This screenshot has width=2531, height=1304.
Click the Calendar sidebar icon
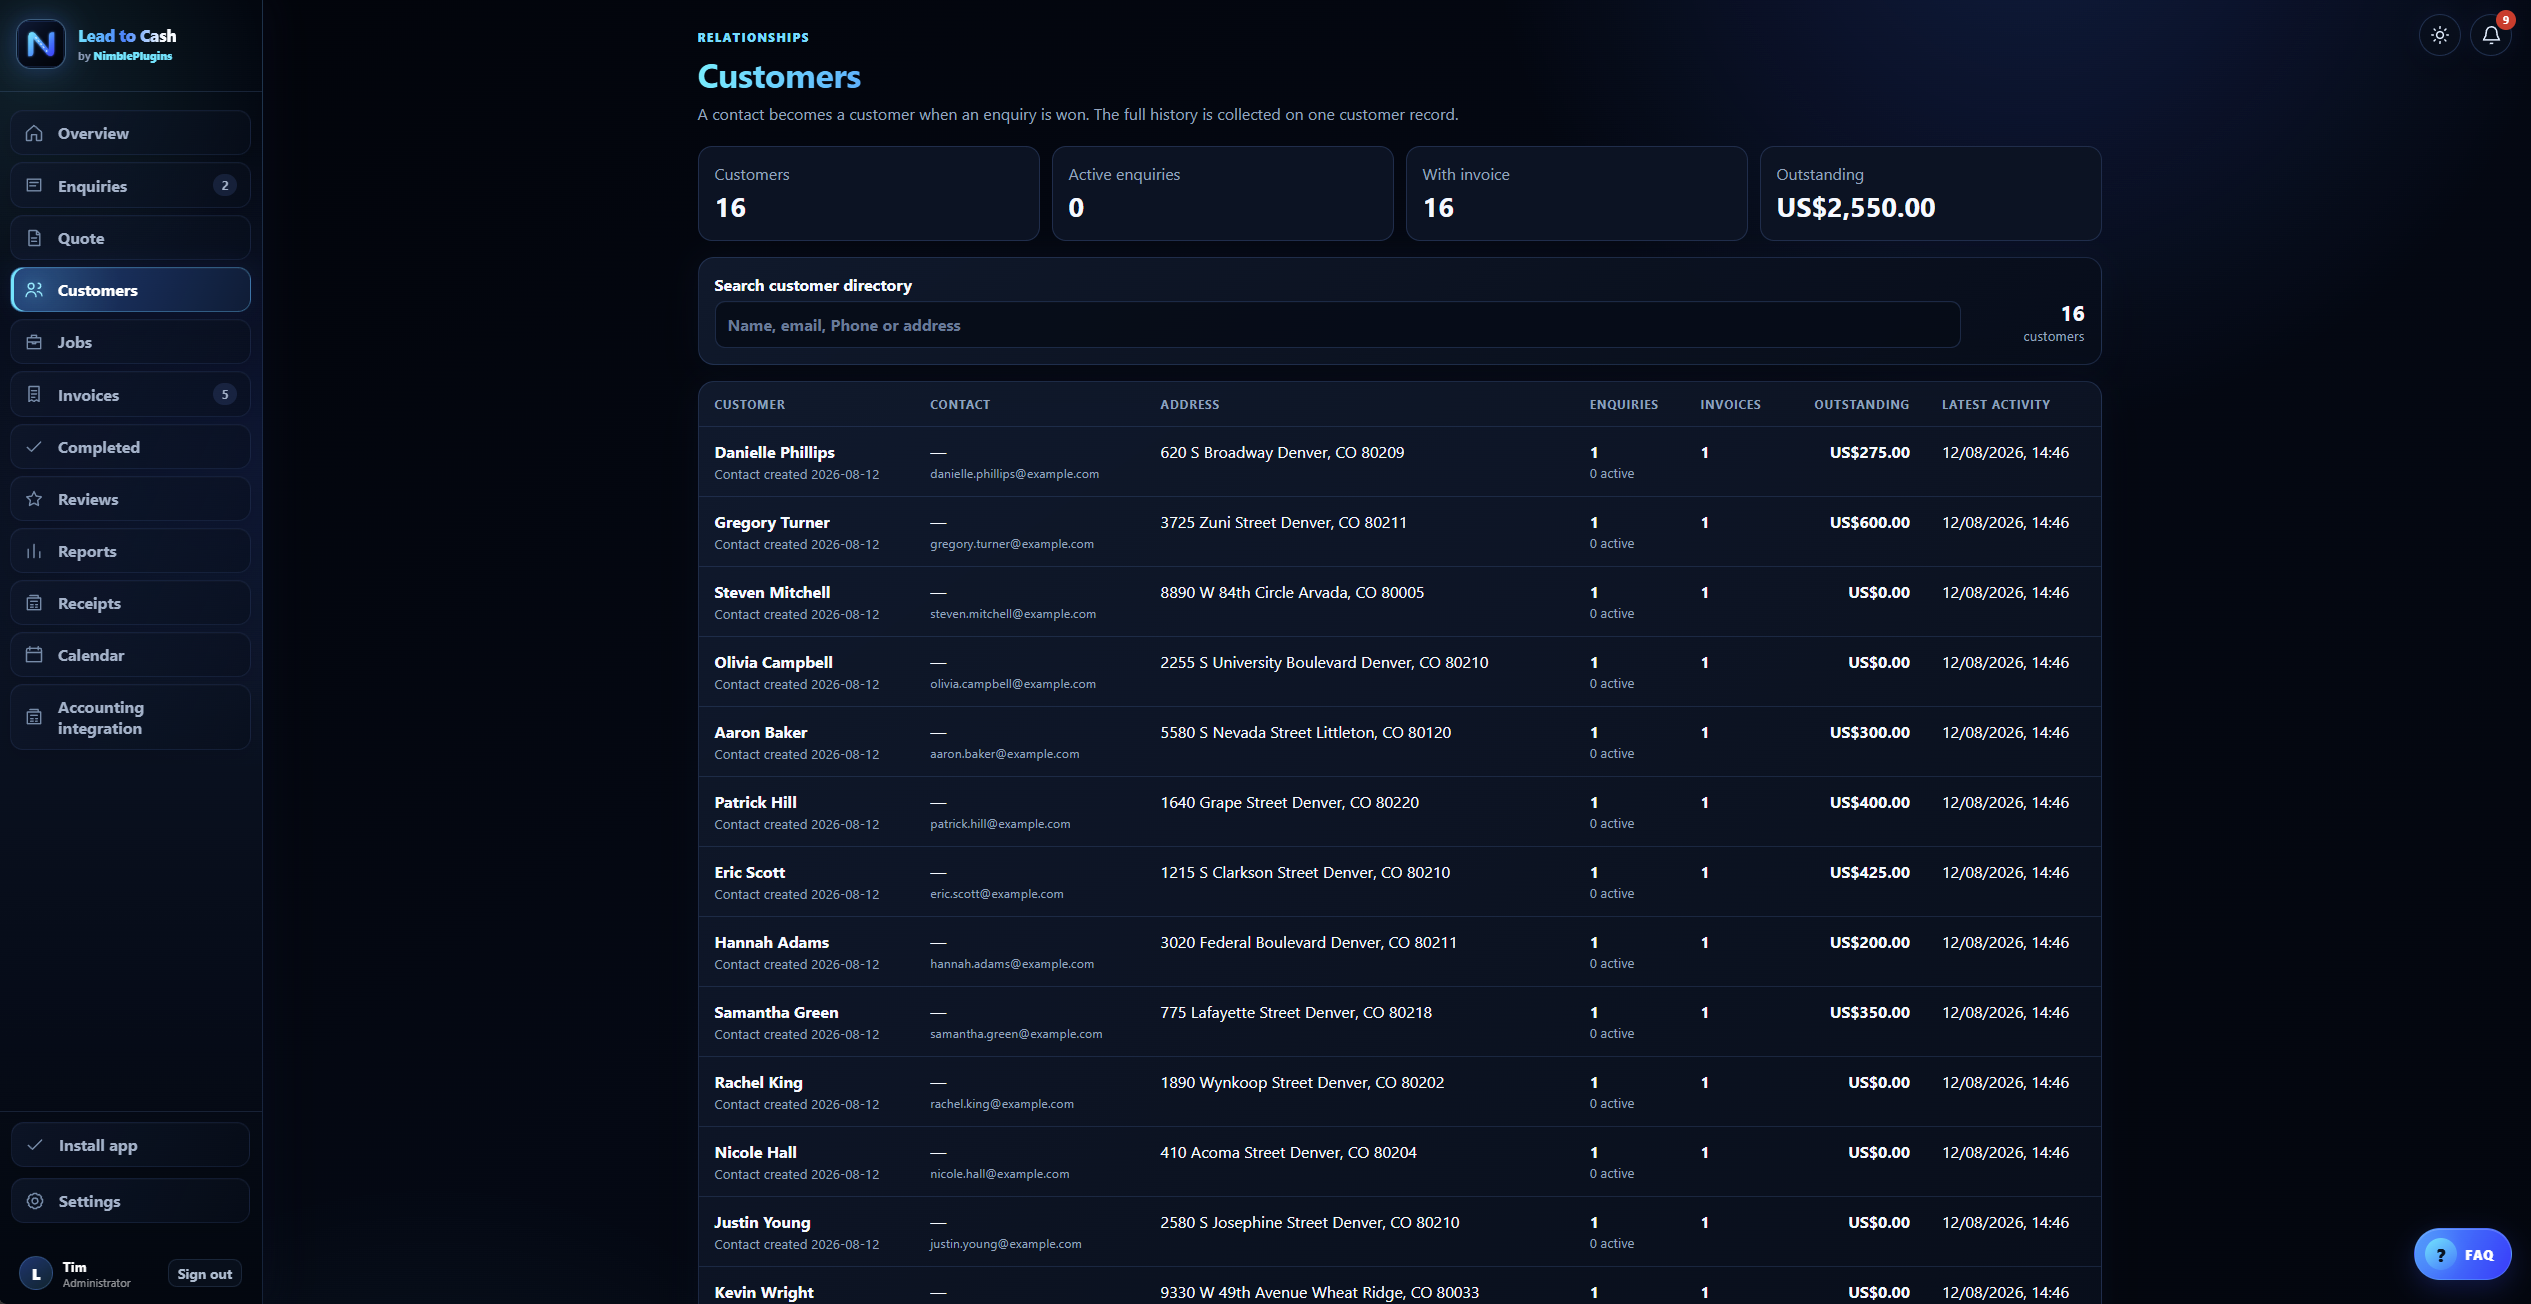[x=34, y=655]
